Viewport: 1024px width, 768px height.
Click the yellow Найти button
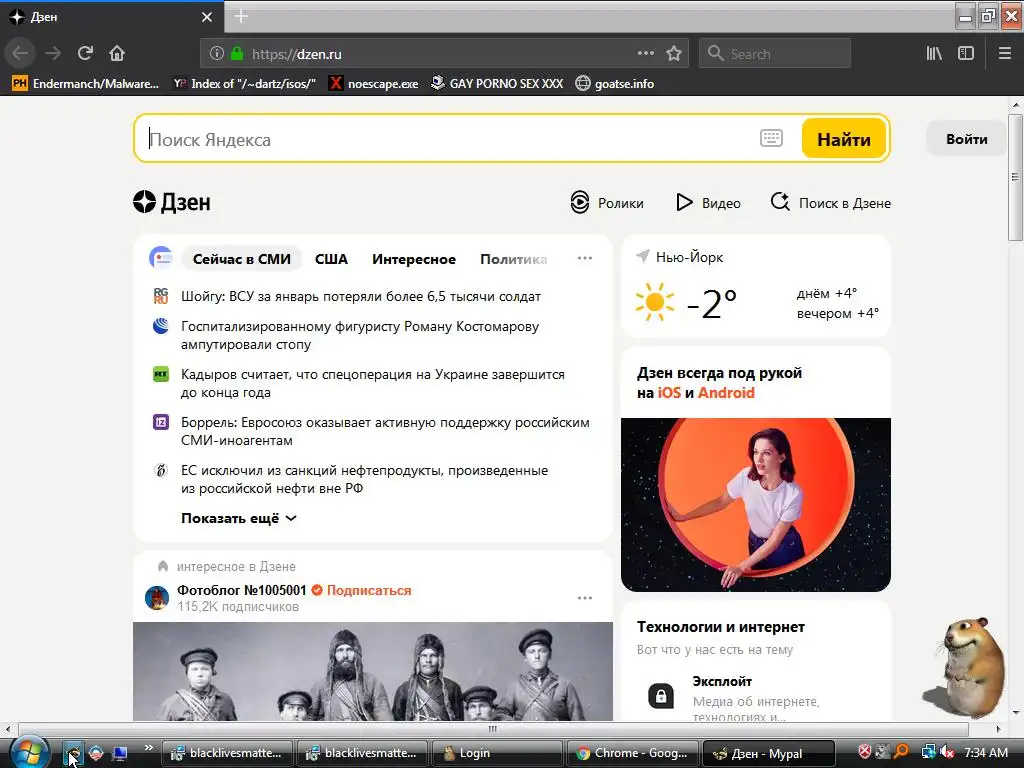pyautogui.click(x=844, y=139)
